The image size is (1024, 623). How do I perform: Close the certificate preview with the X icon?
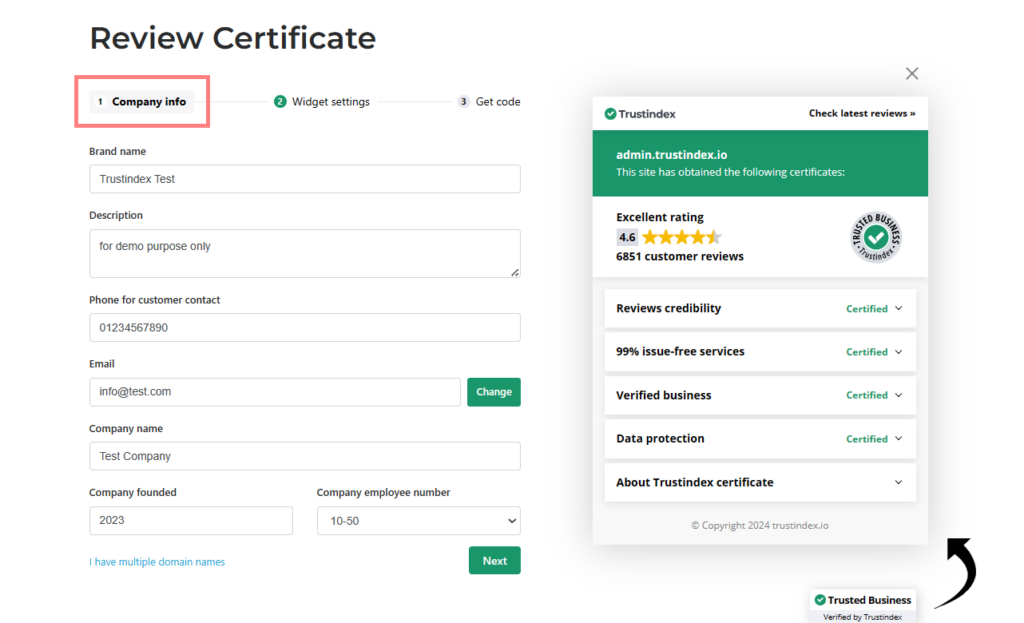tap(911, 73)
